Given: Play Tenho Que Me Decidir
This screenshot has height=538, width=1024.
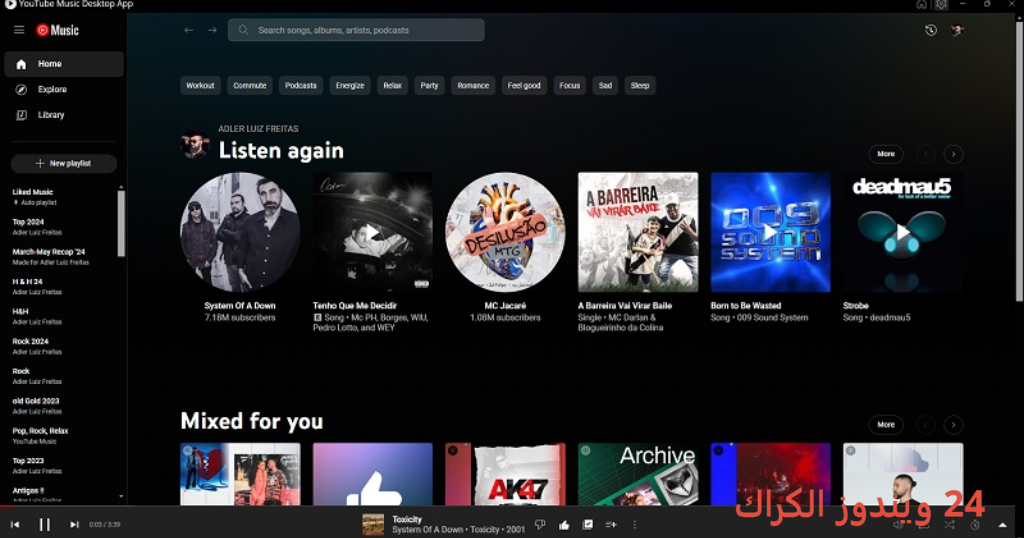Looking at the screenshot, I should click(372, 232).
